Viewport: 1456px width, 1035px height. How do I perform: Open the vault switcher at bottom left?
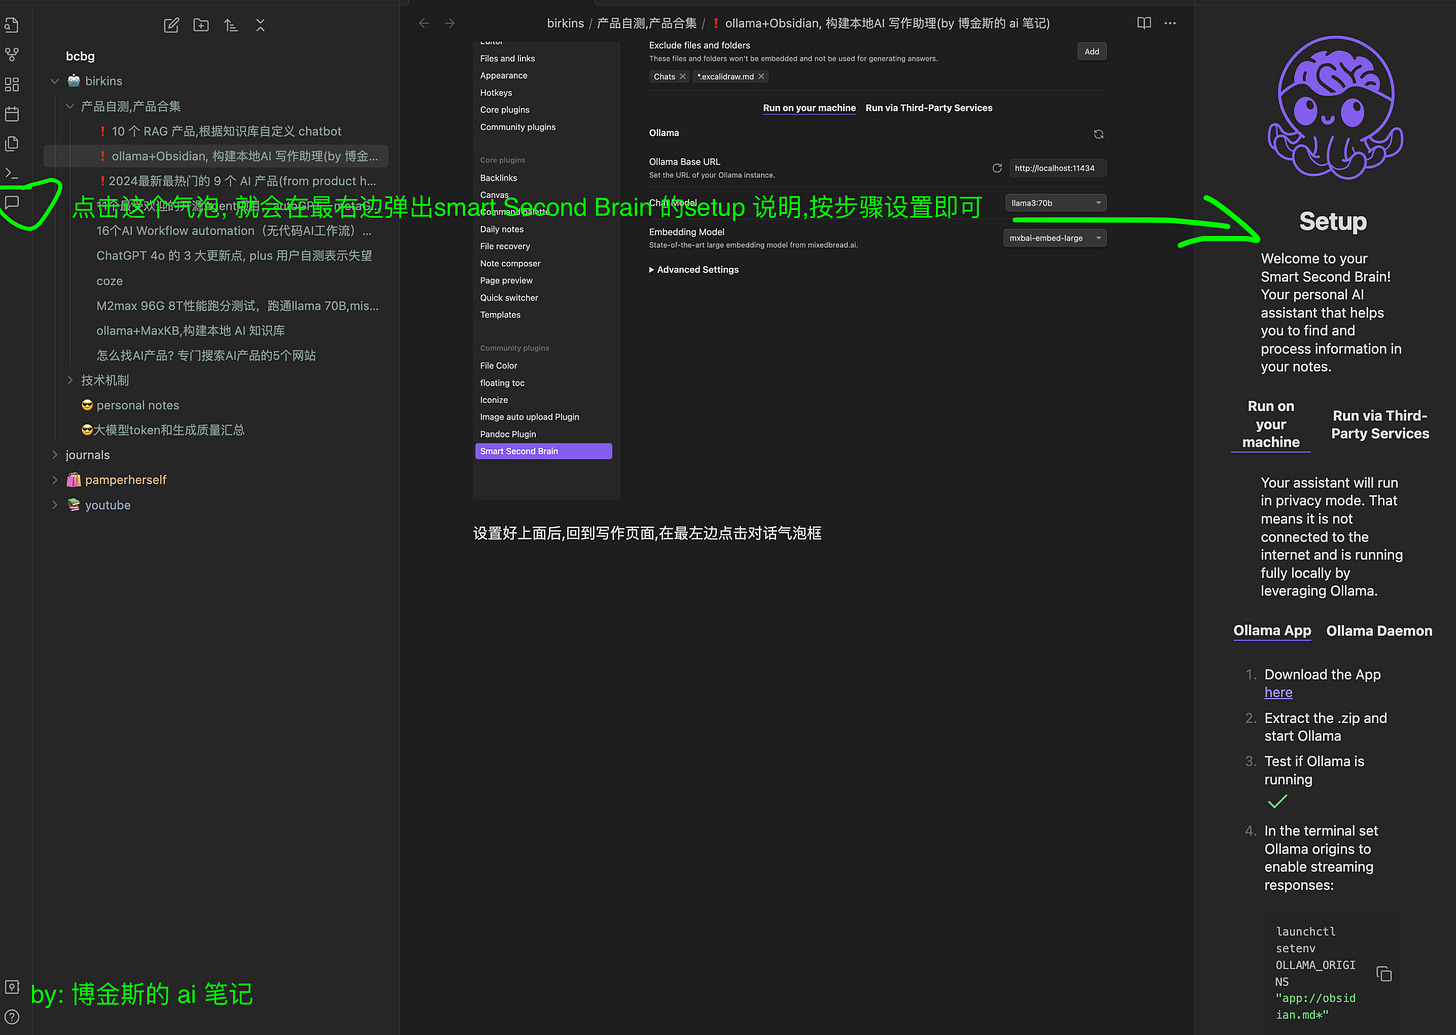(11, 986)
